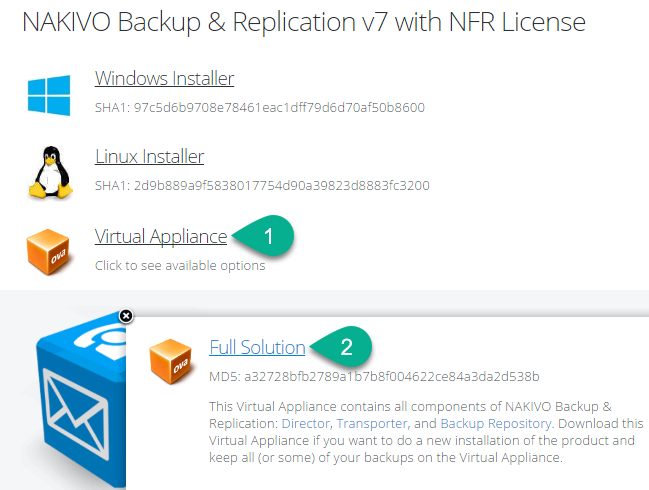Follow the Director link in the description

point(305,423)
